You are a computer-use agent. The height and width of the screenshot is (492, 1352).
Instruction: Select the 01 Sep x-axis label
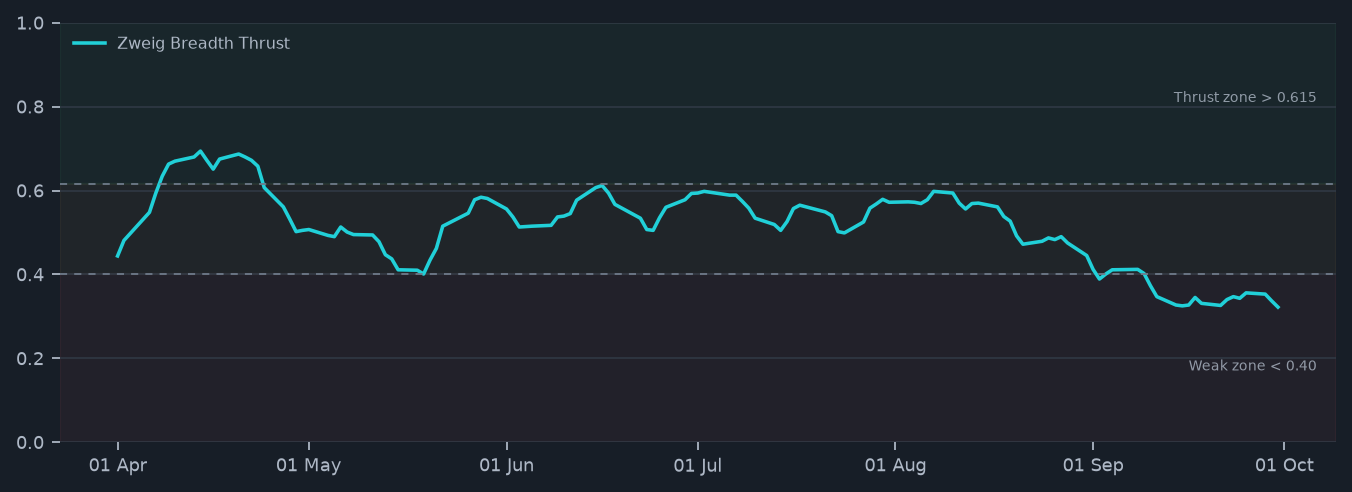pos(1093,465)
